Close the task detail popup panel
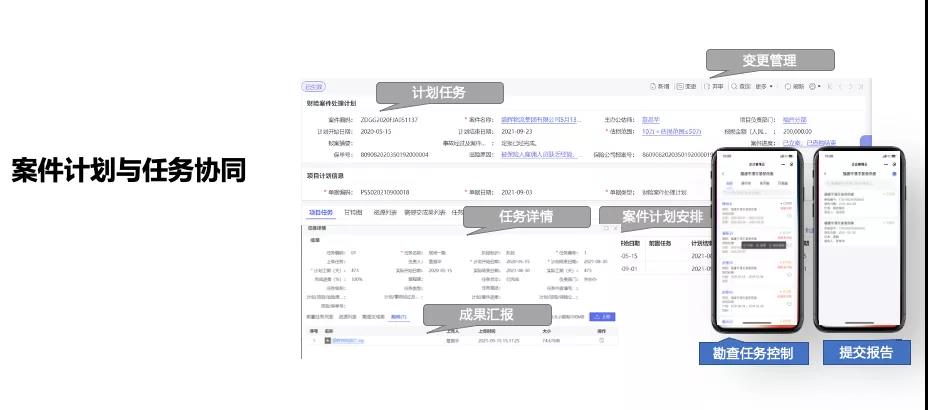Image resolution: width=928 pixels, height=410 pixels. 616,228
